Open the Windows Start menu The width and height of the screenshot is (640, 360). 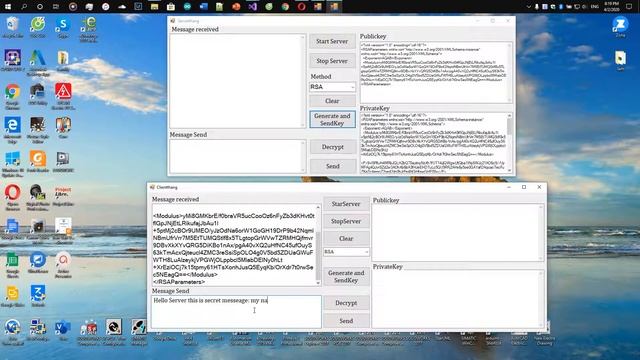pyautogui.click(x=8, y=7)
